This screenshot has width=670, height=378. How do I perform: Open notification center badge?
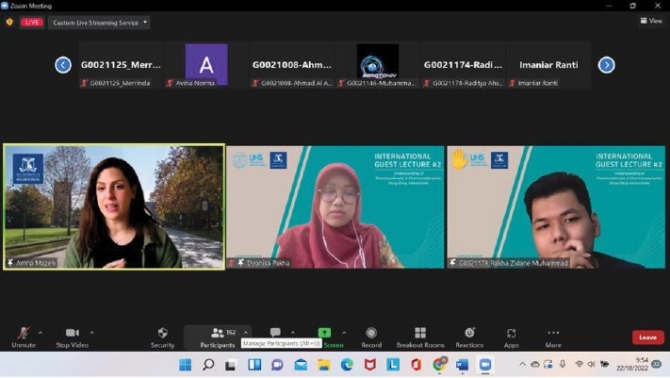tap(657, 364)
